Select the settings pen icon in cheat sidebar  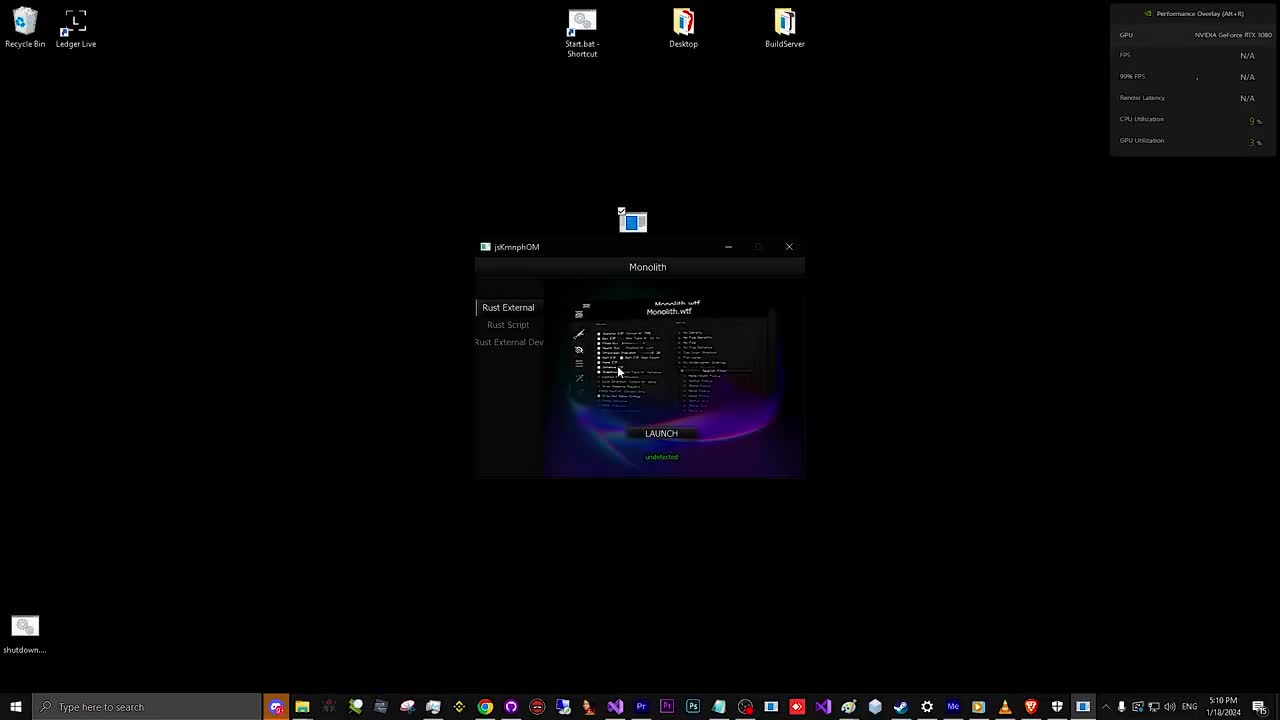pos(579,377)
